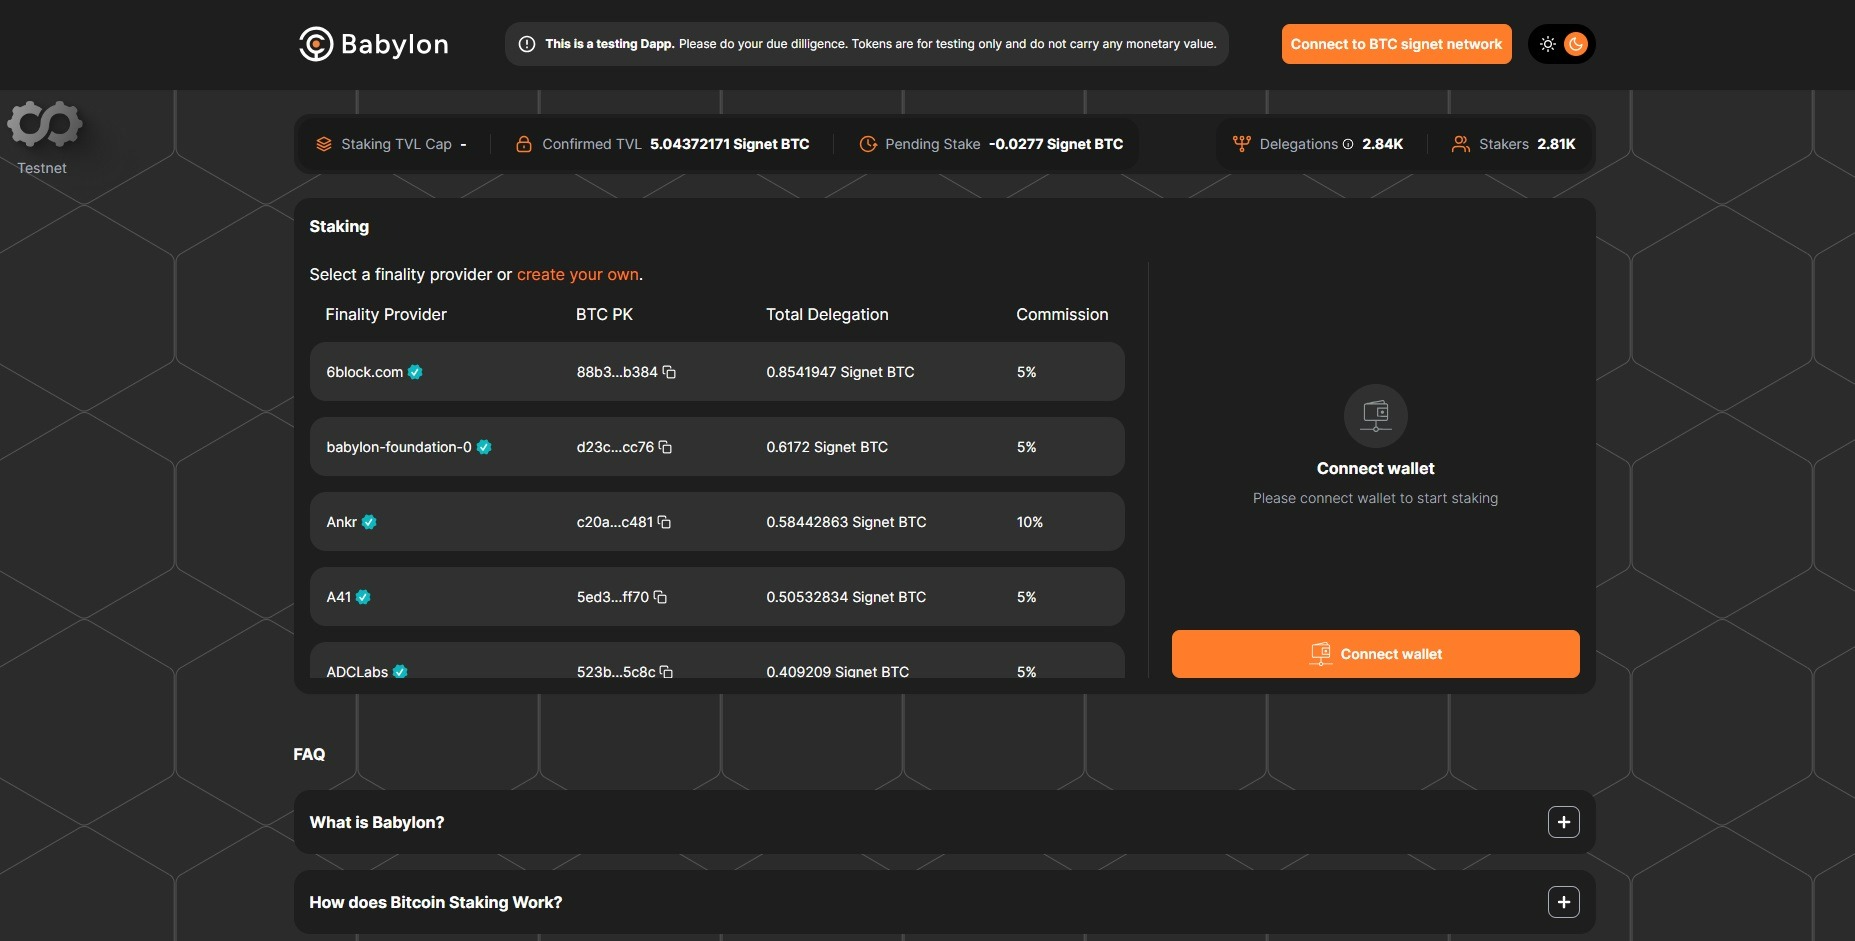Copy the Ankr BTC PK
The height and width of the screenshot is (941, 1855).
(x=665, y=522)
